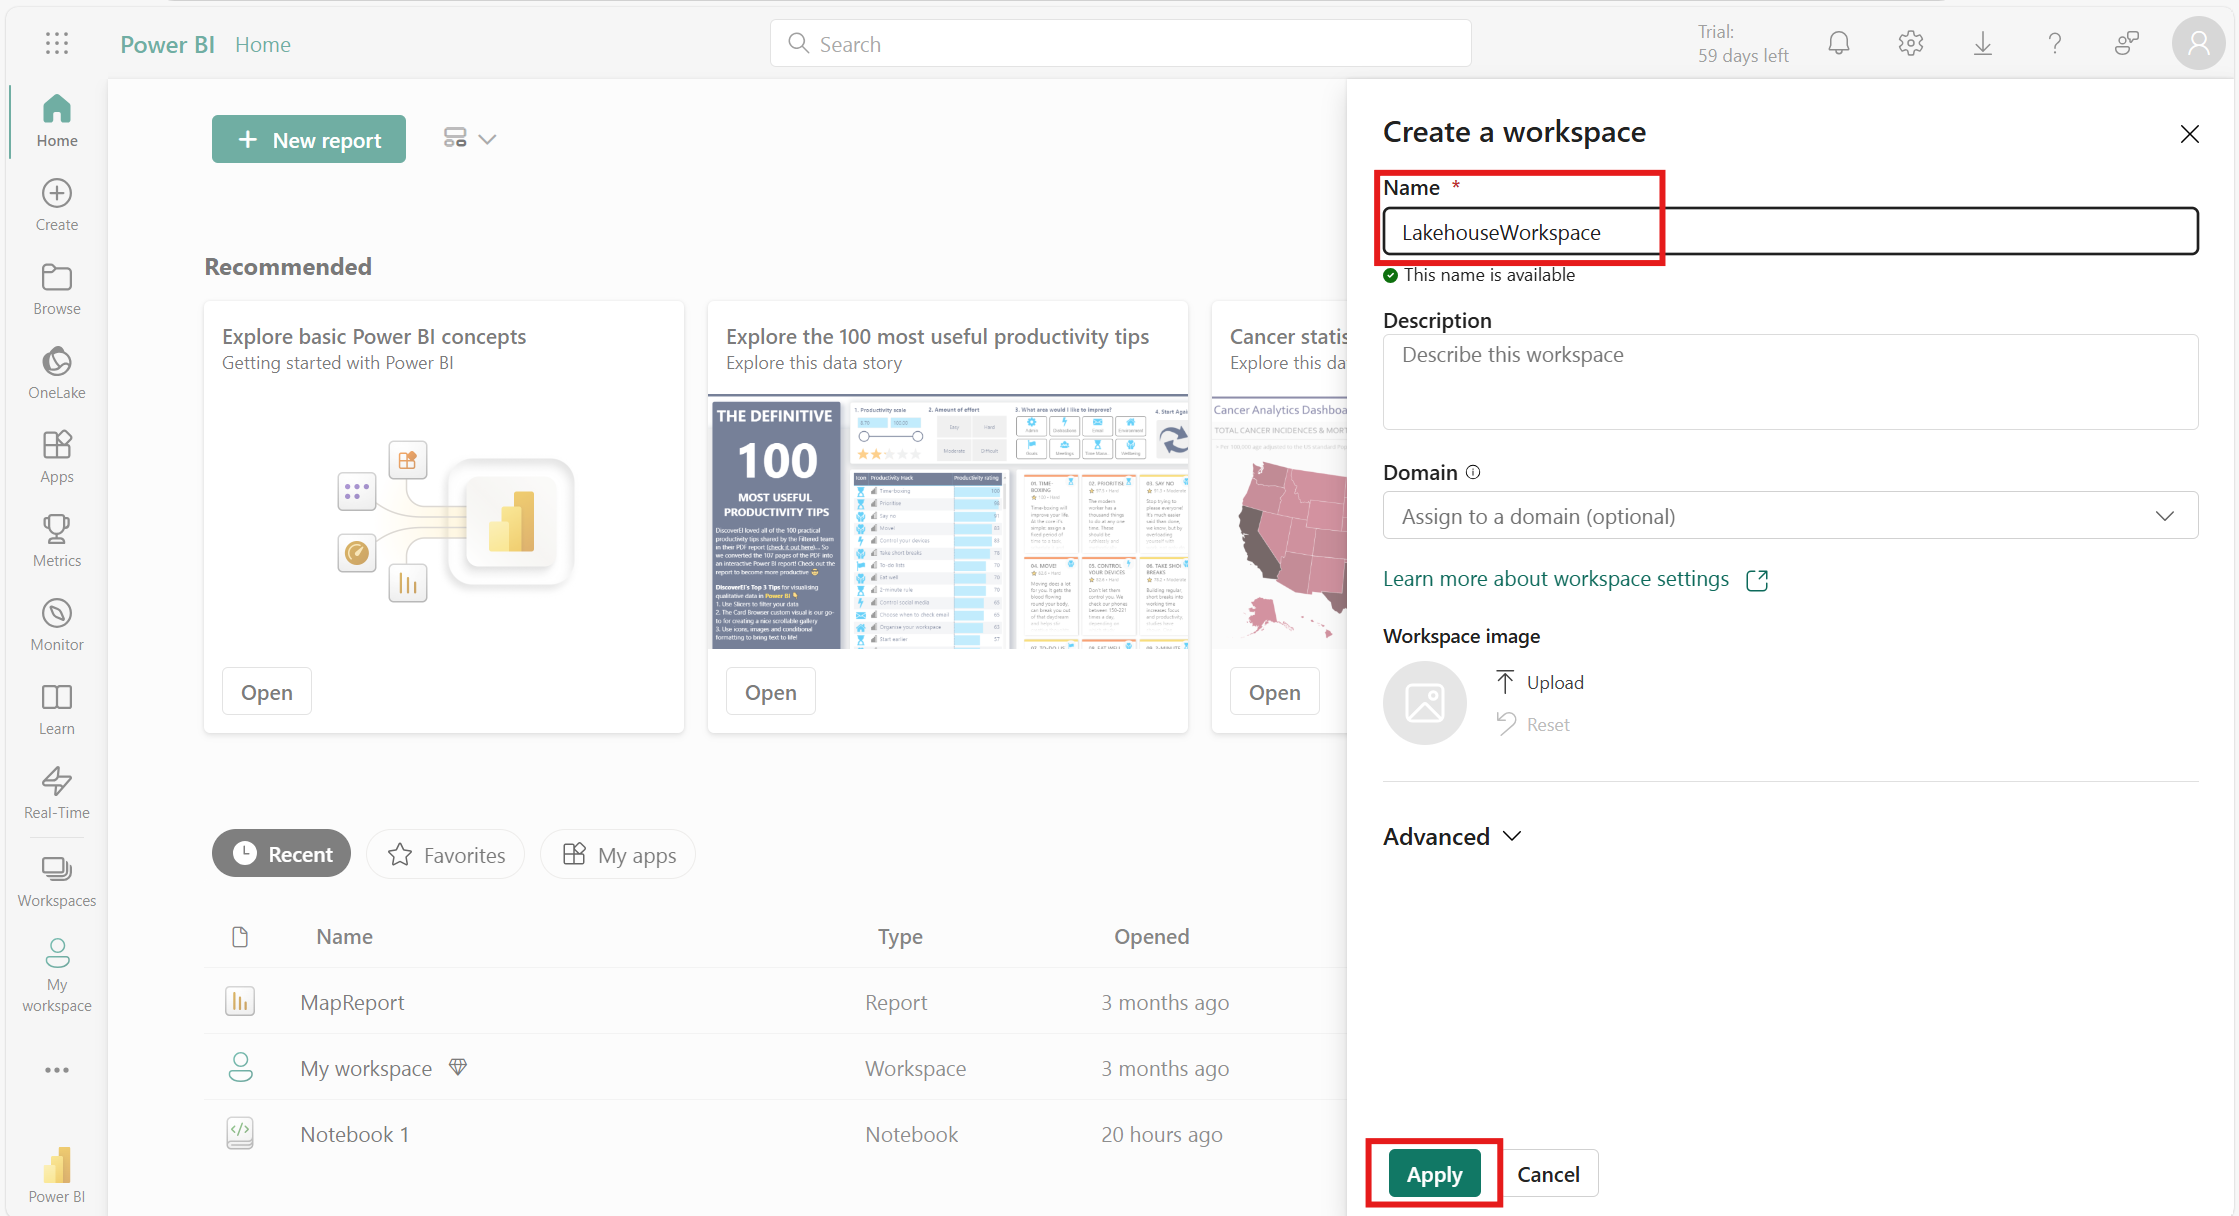Click the download arrow icon in header

(1982, 43)
